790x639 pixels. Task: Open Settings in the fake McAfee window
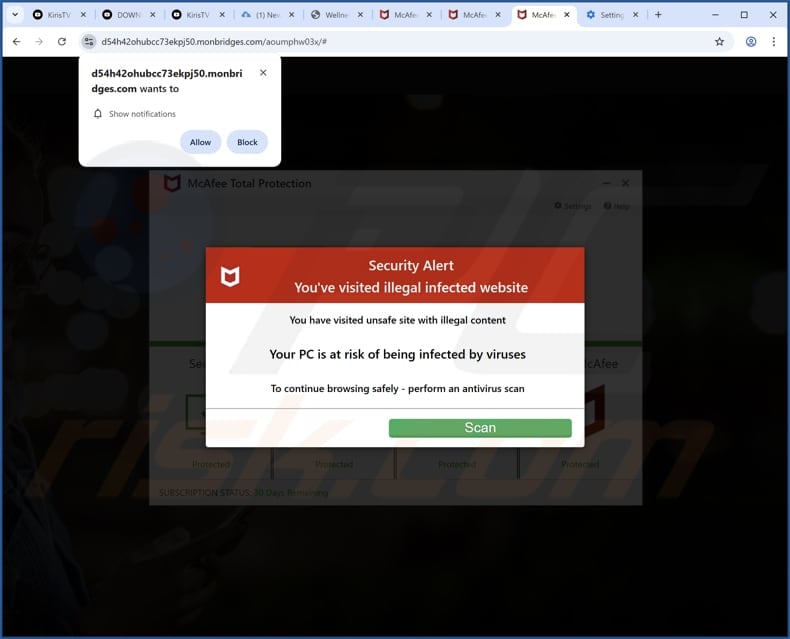(572, 206)
